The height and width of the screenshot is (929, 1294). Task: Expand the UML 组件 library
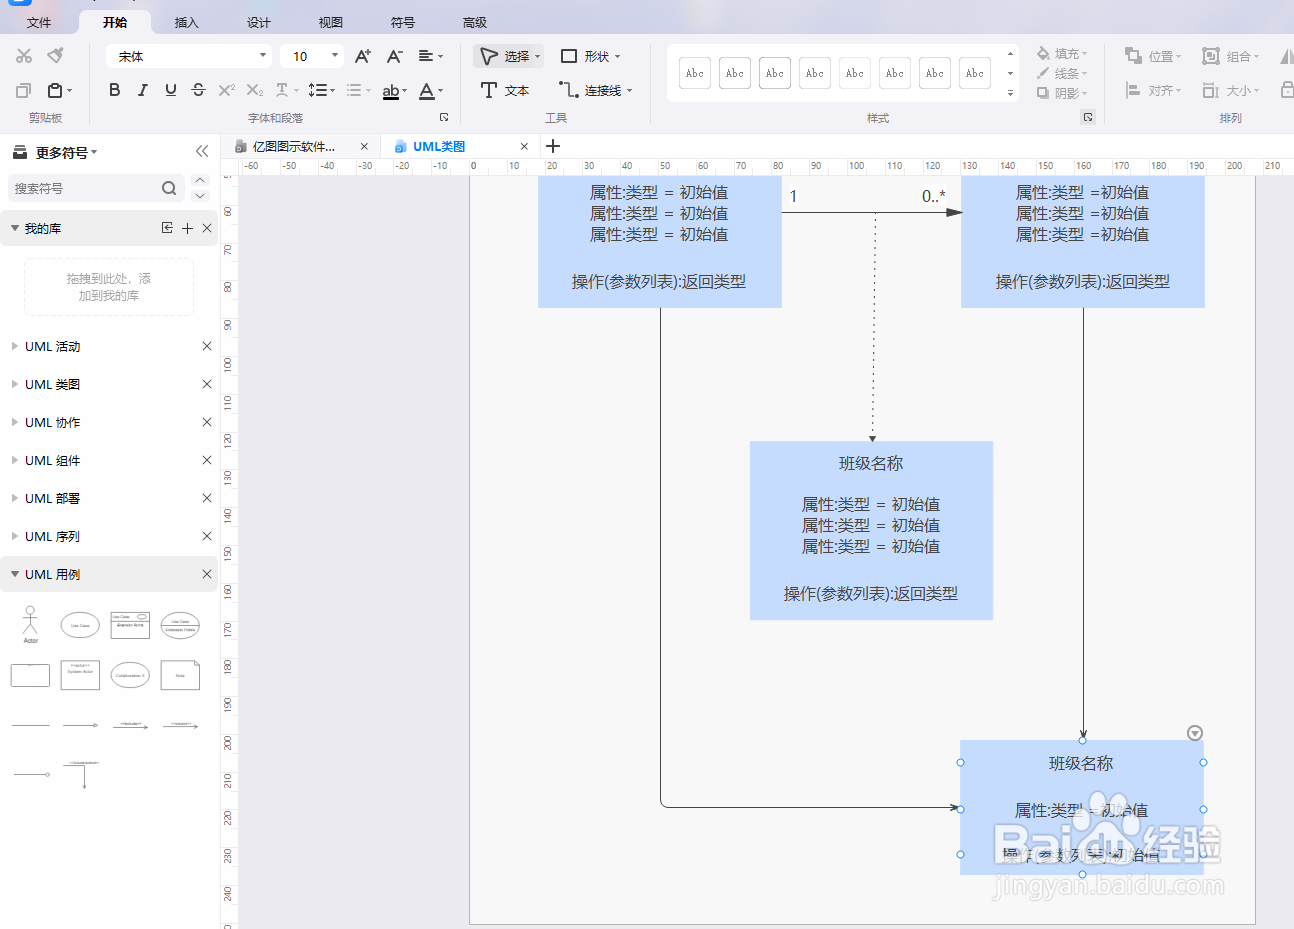[x=15, y=460]
